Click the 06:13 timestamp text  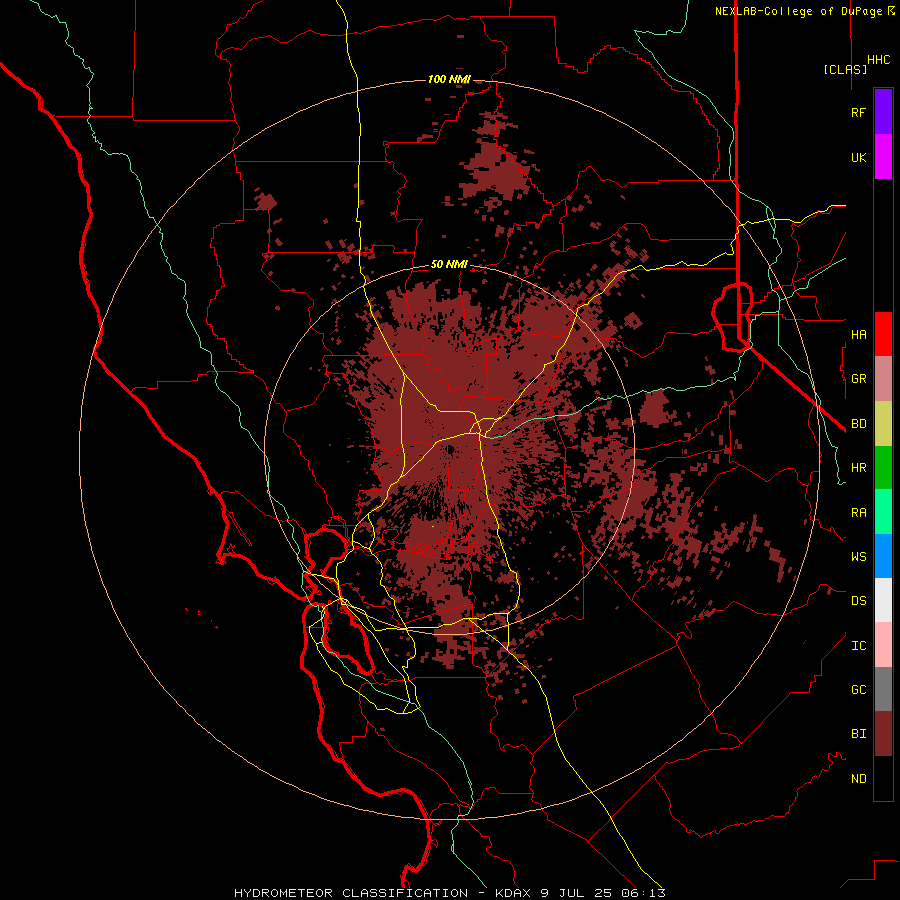click(642, 893)
